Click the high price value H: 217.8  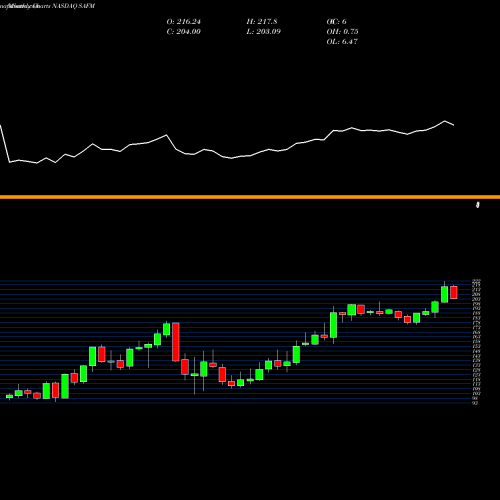tap(262, 22)
